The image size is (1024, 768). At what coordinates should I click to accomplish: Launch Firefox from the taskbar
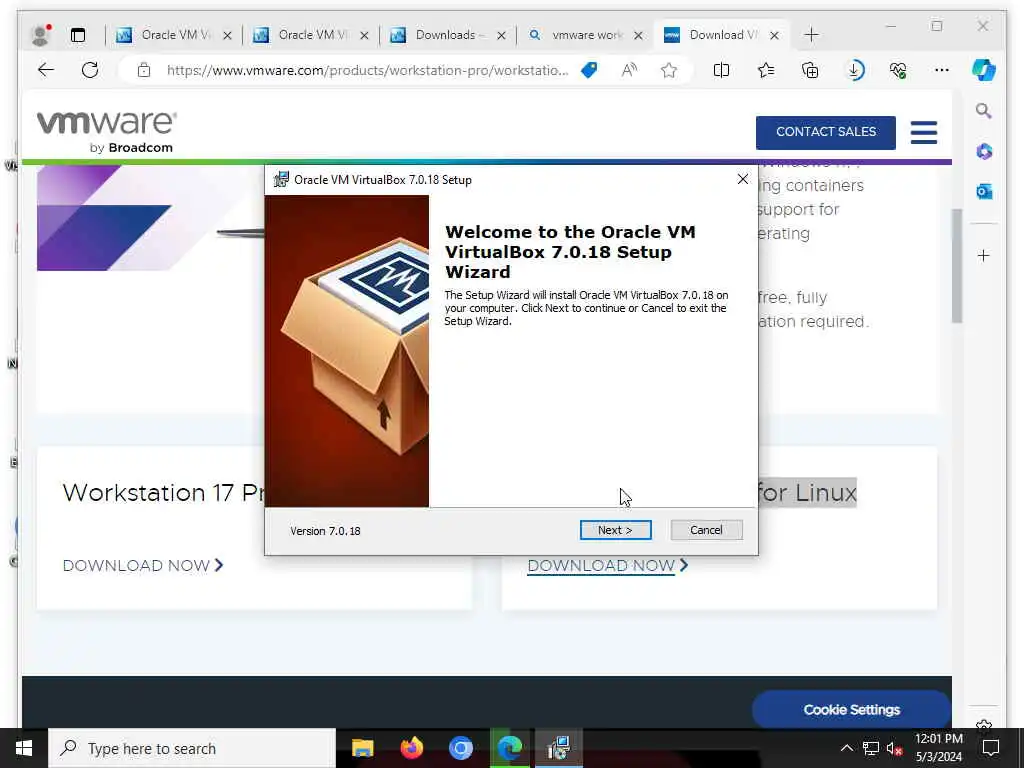pyautogui.click(x=411, y=748)
